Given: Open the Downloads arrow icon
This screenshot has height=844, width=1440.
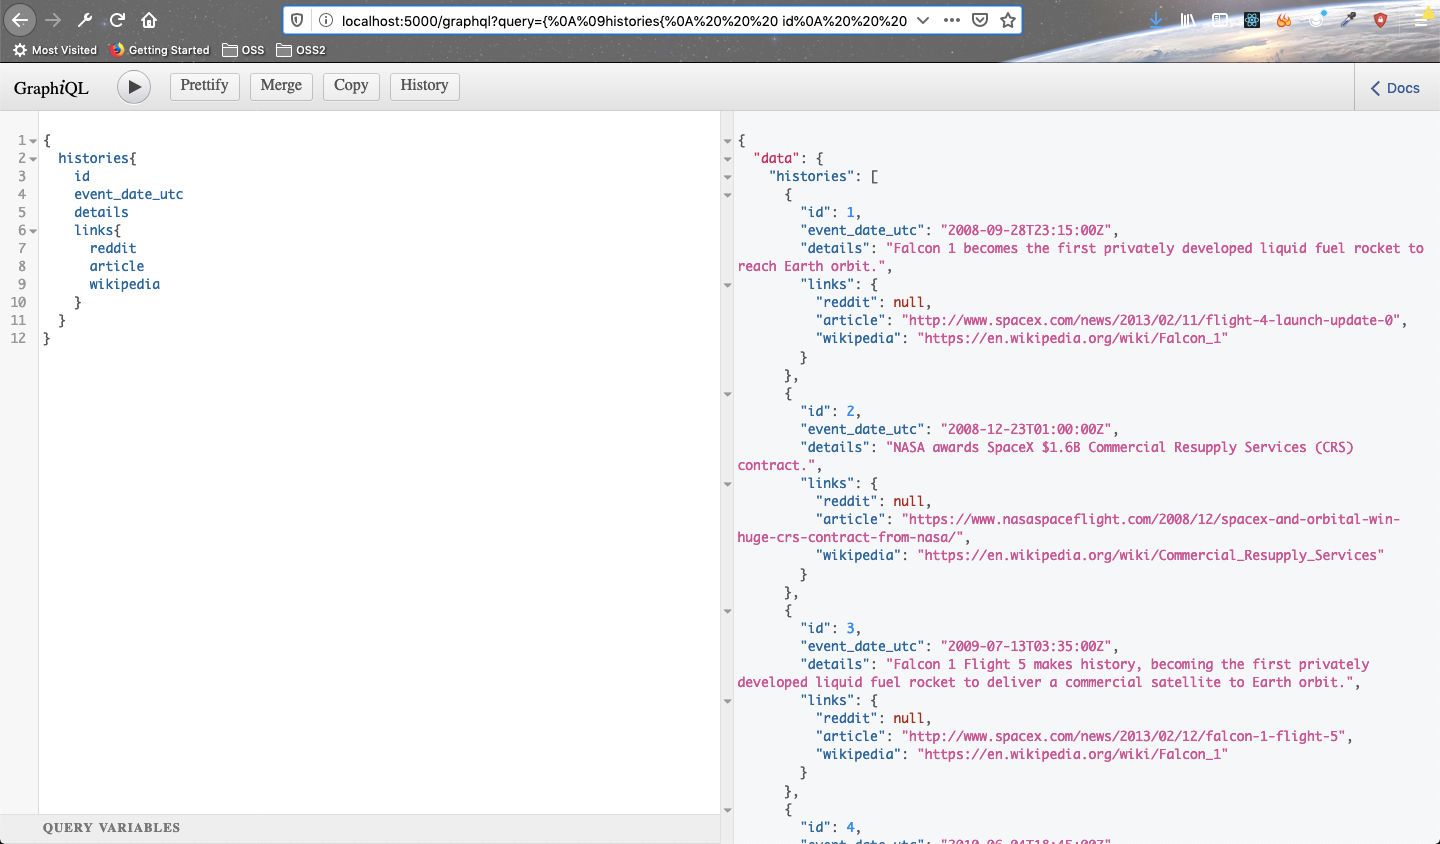Looking at the screenshot, I should 1156,20.
